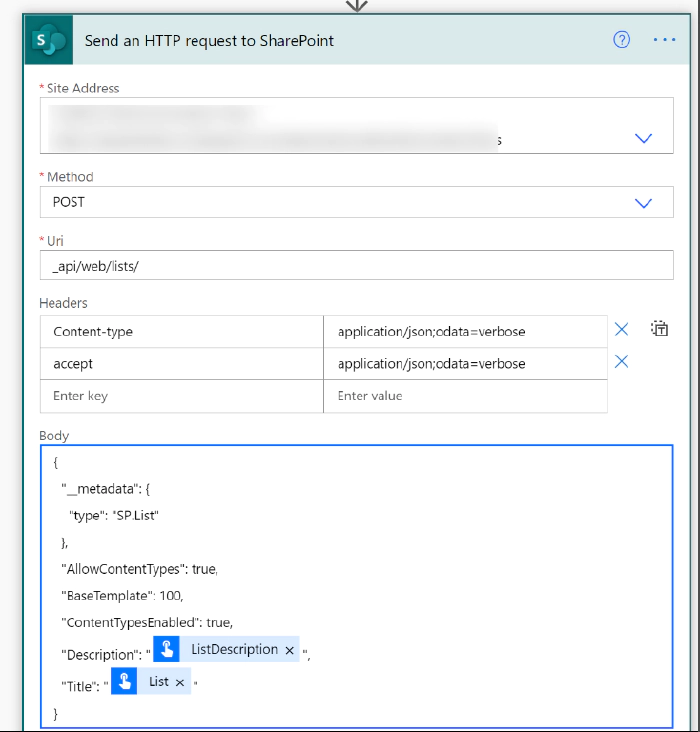Viewport: 700px width, 732px height.
Task: Click the SharePoint connector icon
Action: (48, 40)
